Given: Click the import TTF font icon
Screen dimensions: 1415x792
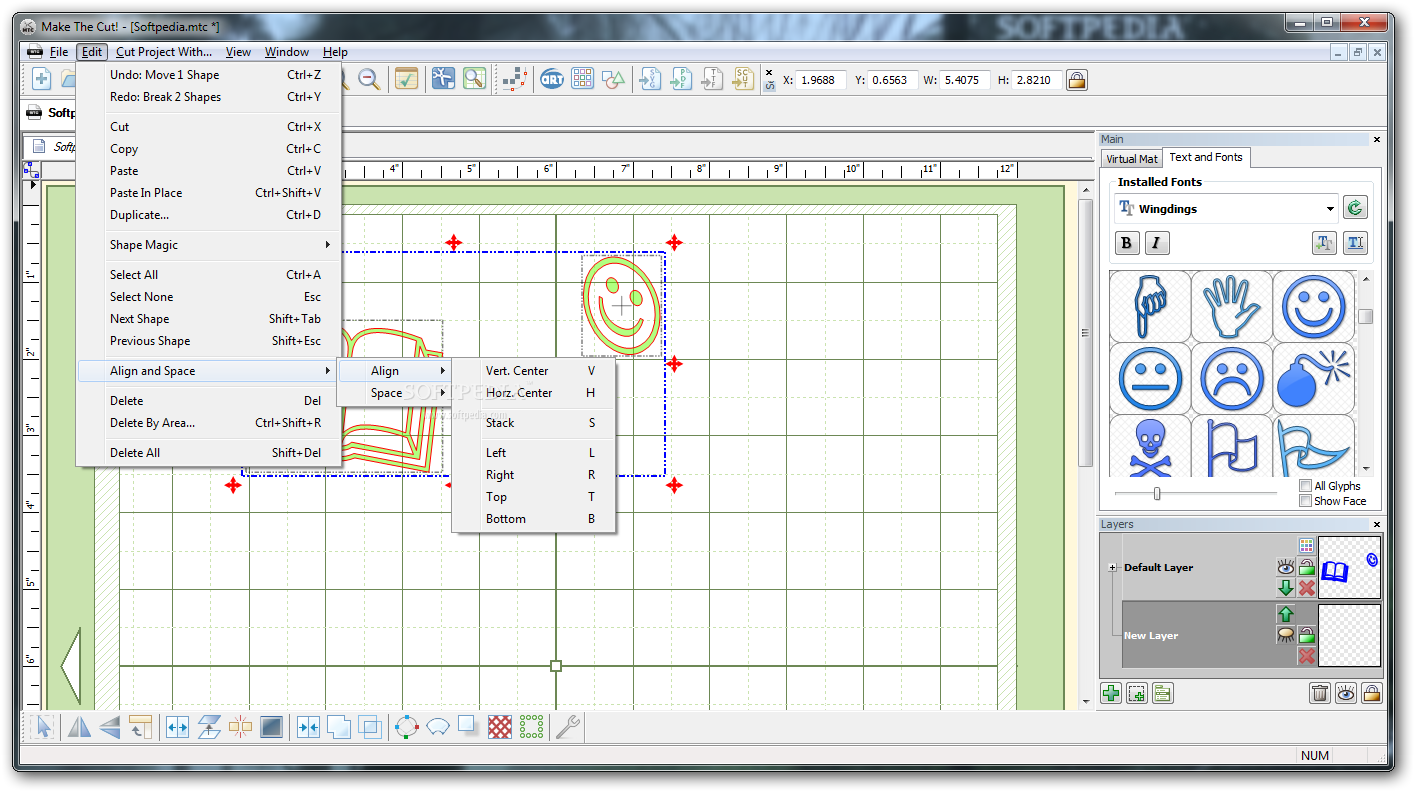Looking at the screenshot, I should [x=712, y=79].
